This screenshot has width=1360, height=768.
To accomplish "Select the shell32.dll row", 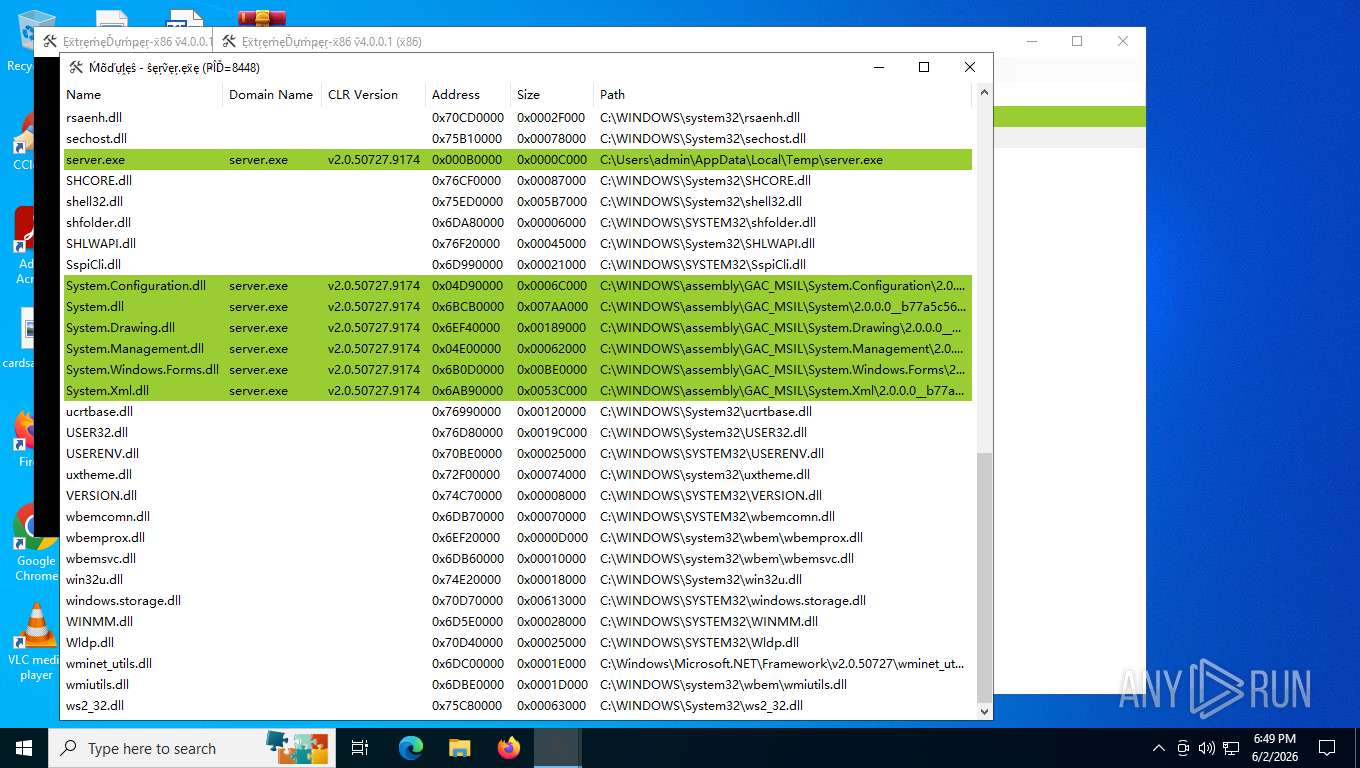I will click(x=517, y=202).
